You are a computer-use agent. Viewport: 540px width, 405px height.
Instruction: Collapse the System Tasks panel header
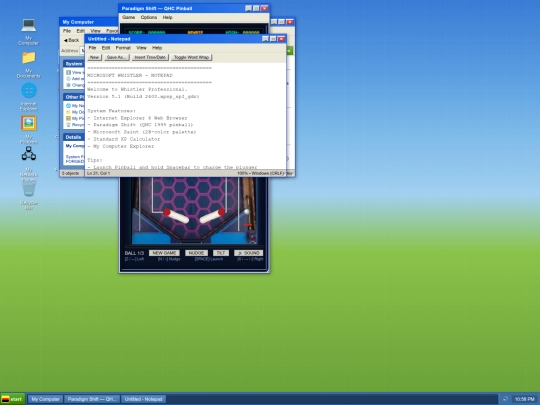tap(74, 64)
